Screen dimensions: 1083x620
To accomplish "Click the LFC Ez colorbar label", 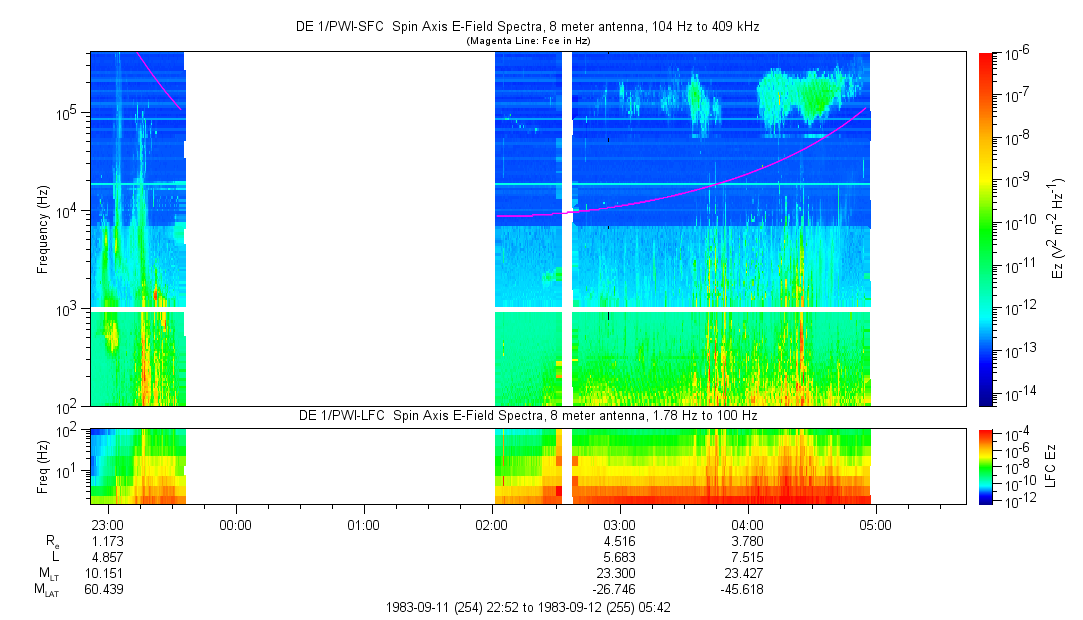I will [1048, 465].
